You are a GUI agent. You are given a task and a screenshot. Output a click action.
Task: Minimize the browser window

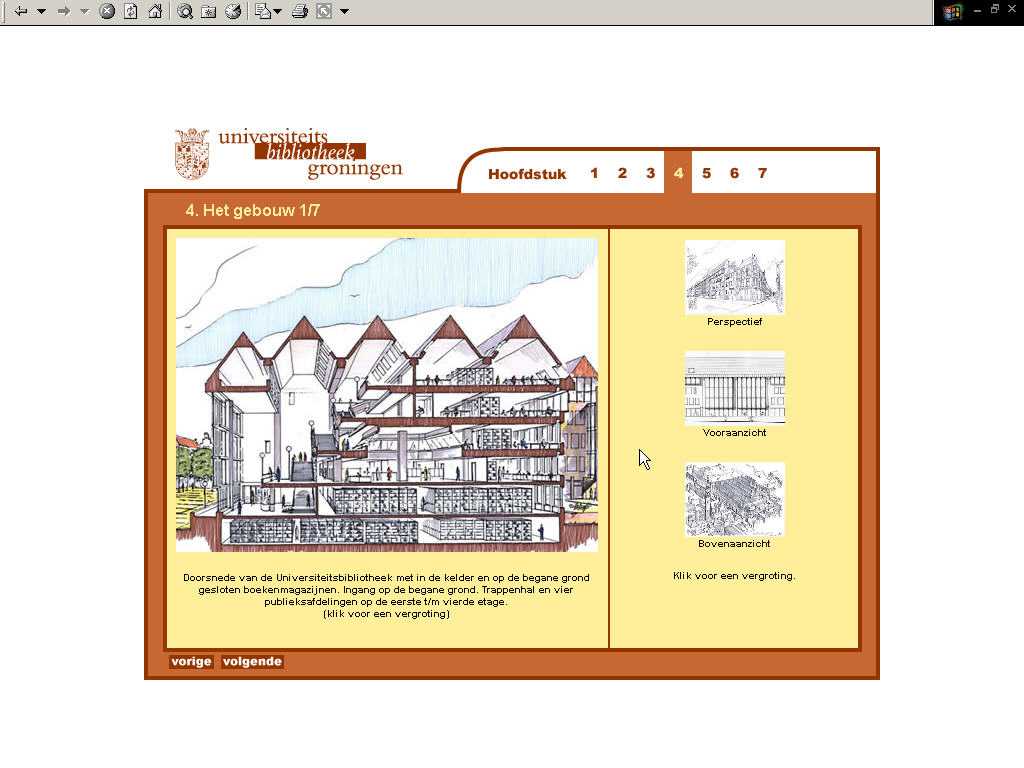pyautogui.click(x=978, y=10)
